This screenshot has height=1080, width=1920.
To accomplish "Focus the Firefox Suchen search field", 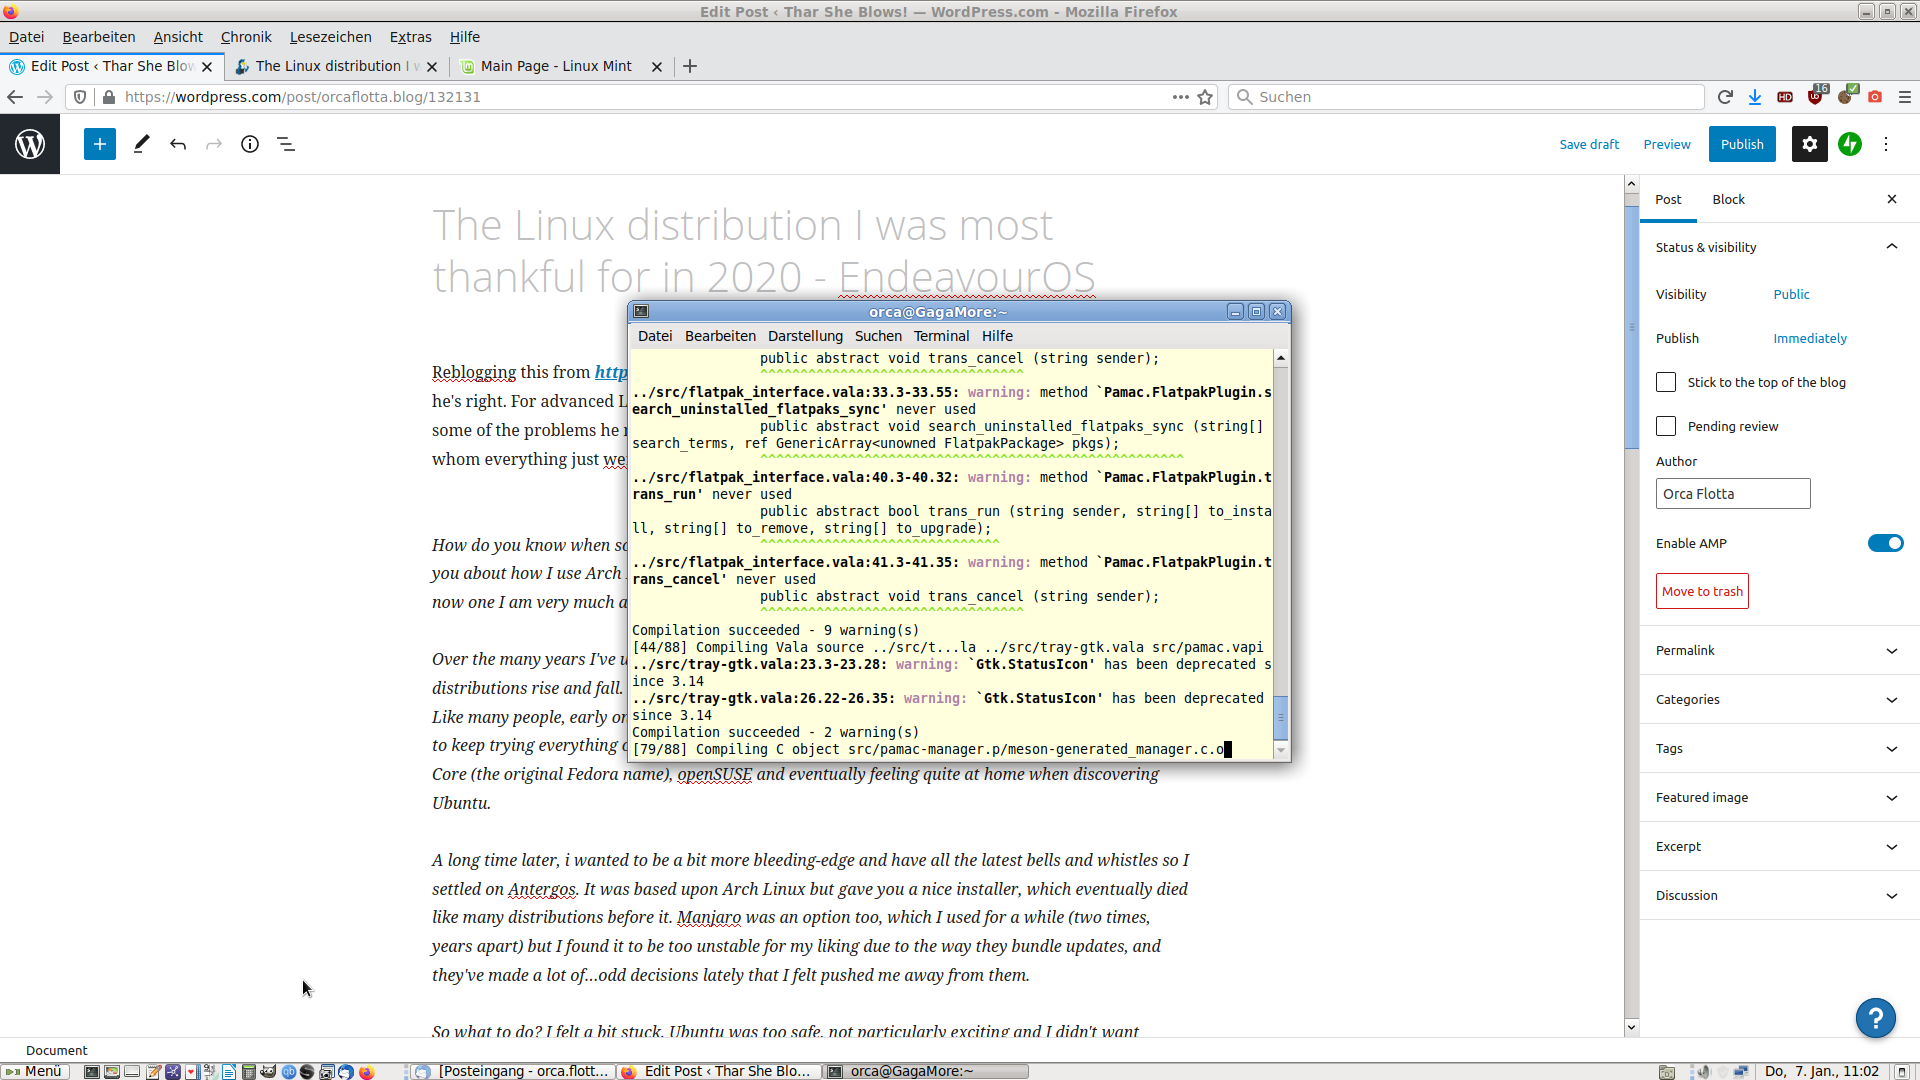I will (1466, 97).
